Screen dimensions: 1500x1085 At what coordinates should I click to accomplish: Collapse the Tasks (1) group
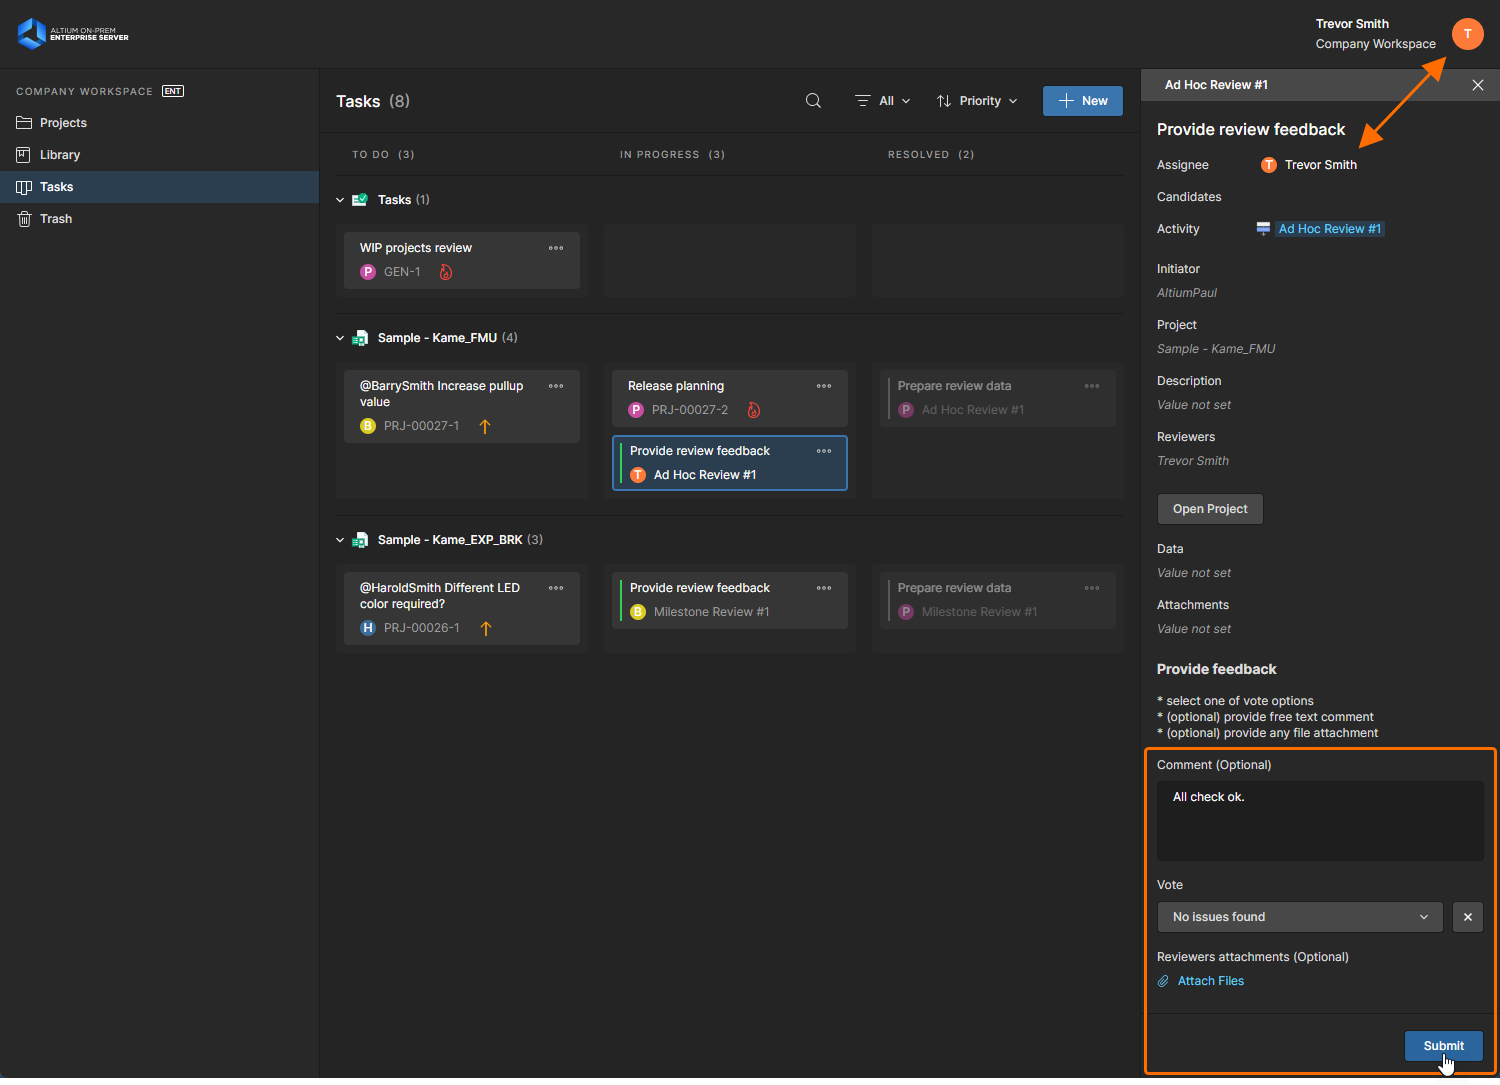click(x=340, y=200)
